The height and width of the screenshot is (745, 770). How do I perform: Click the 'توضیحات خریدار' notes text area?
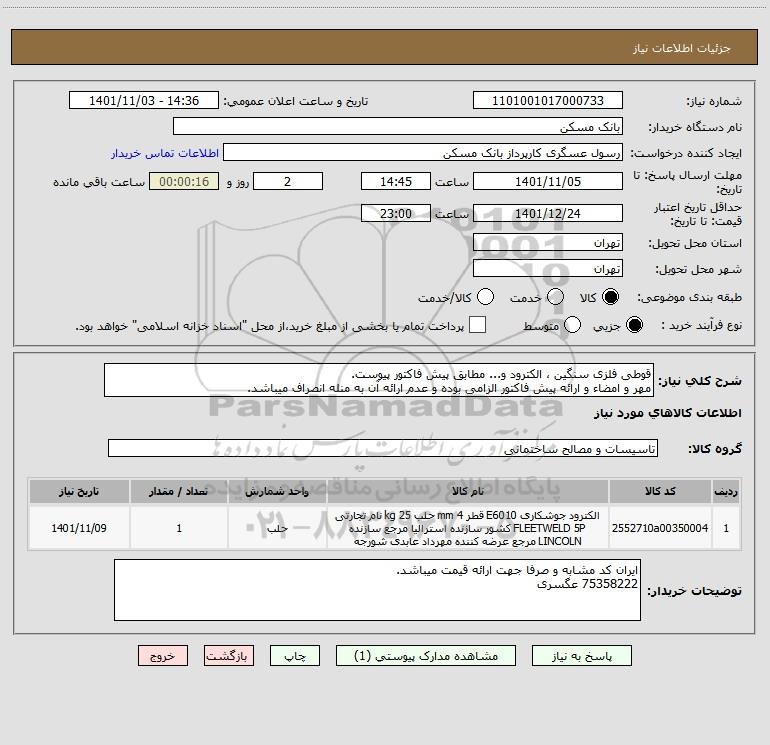tap(377, 590)
